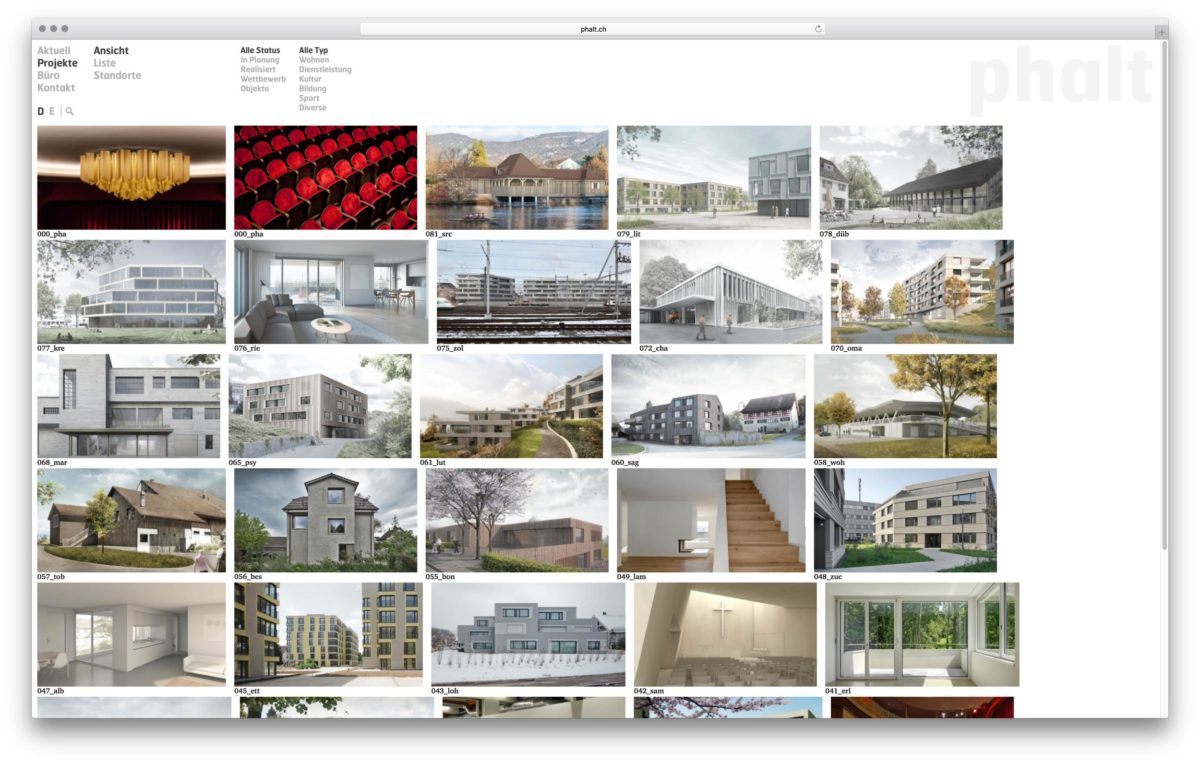Open project thumbnail 081_src
Screen dimensions: 1200x763
click(516, 178)
